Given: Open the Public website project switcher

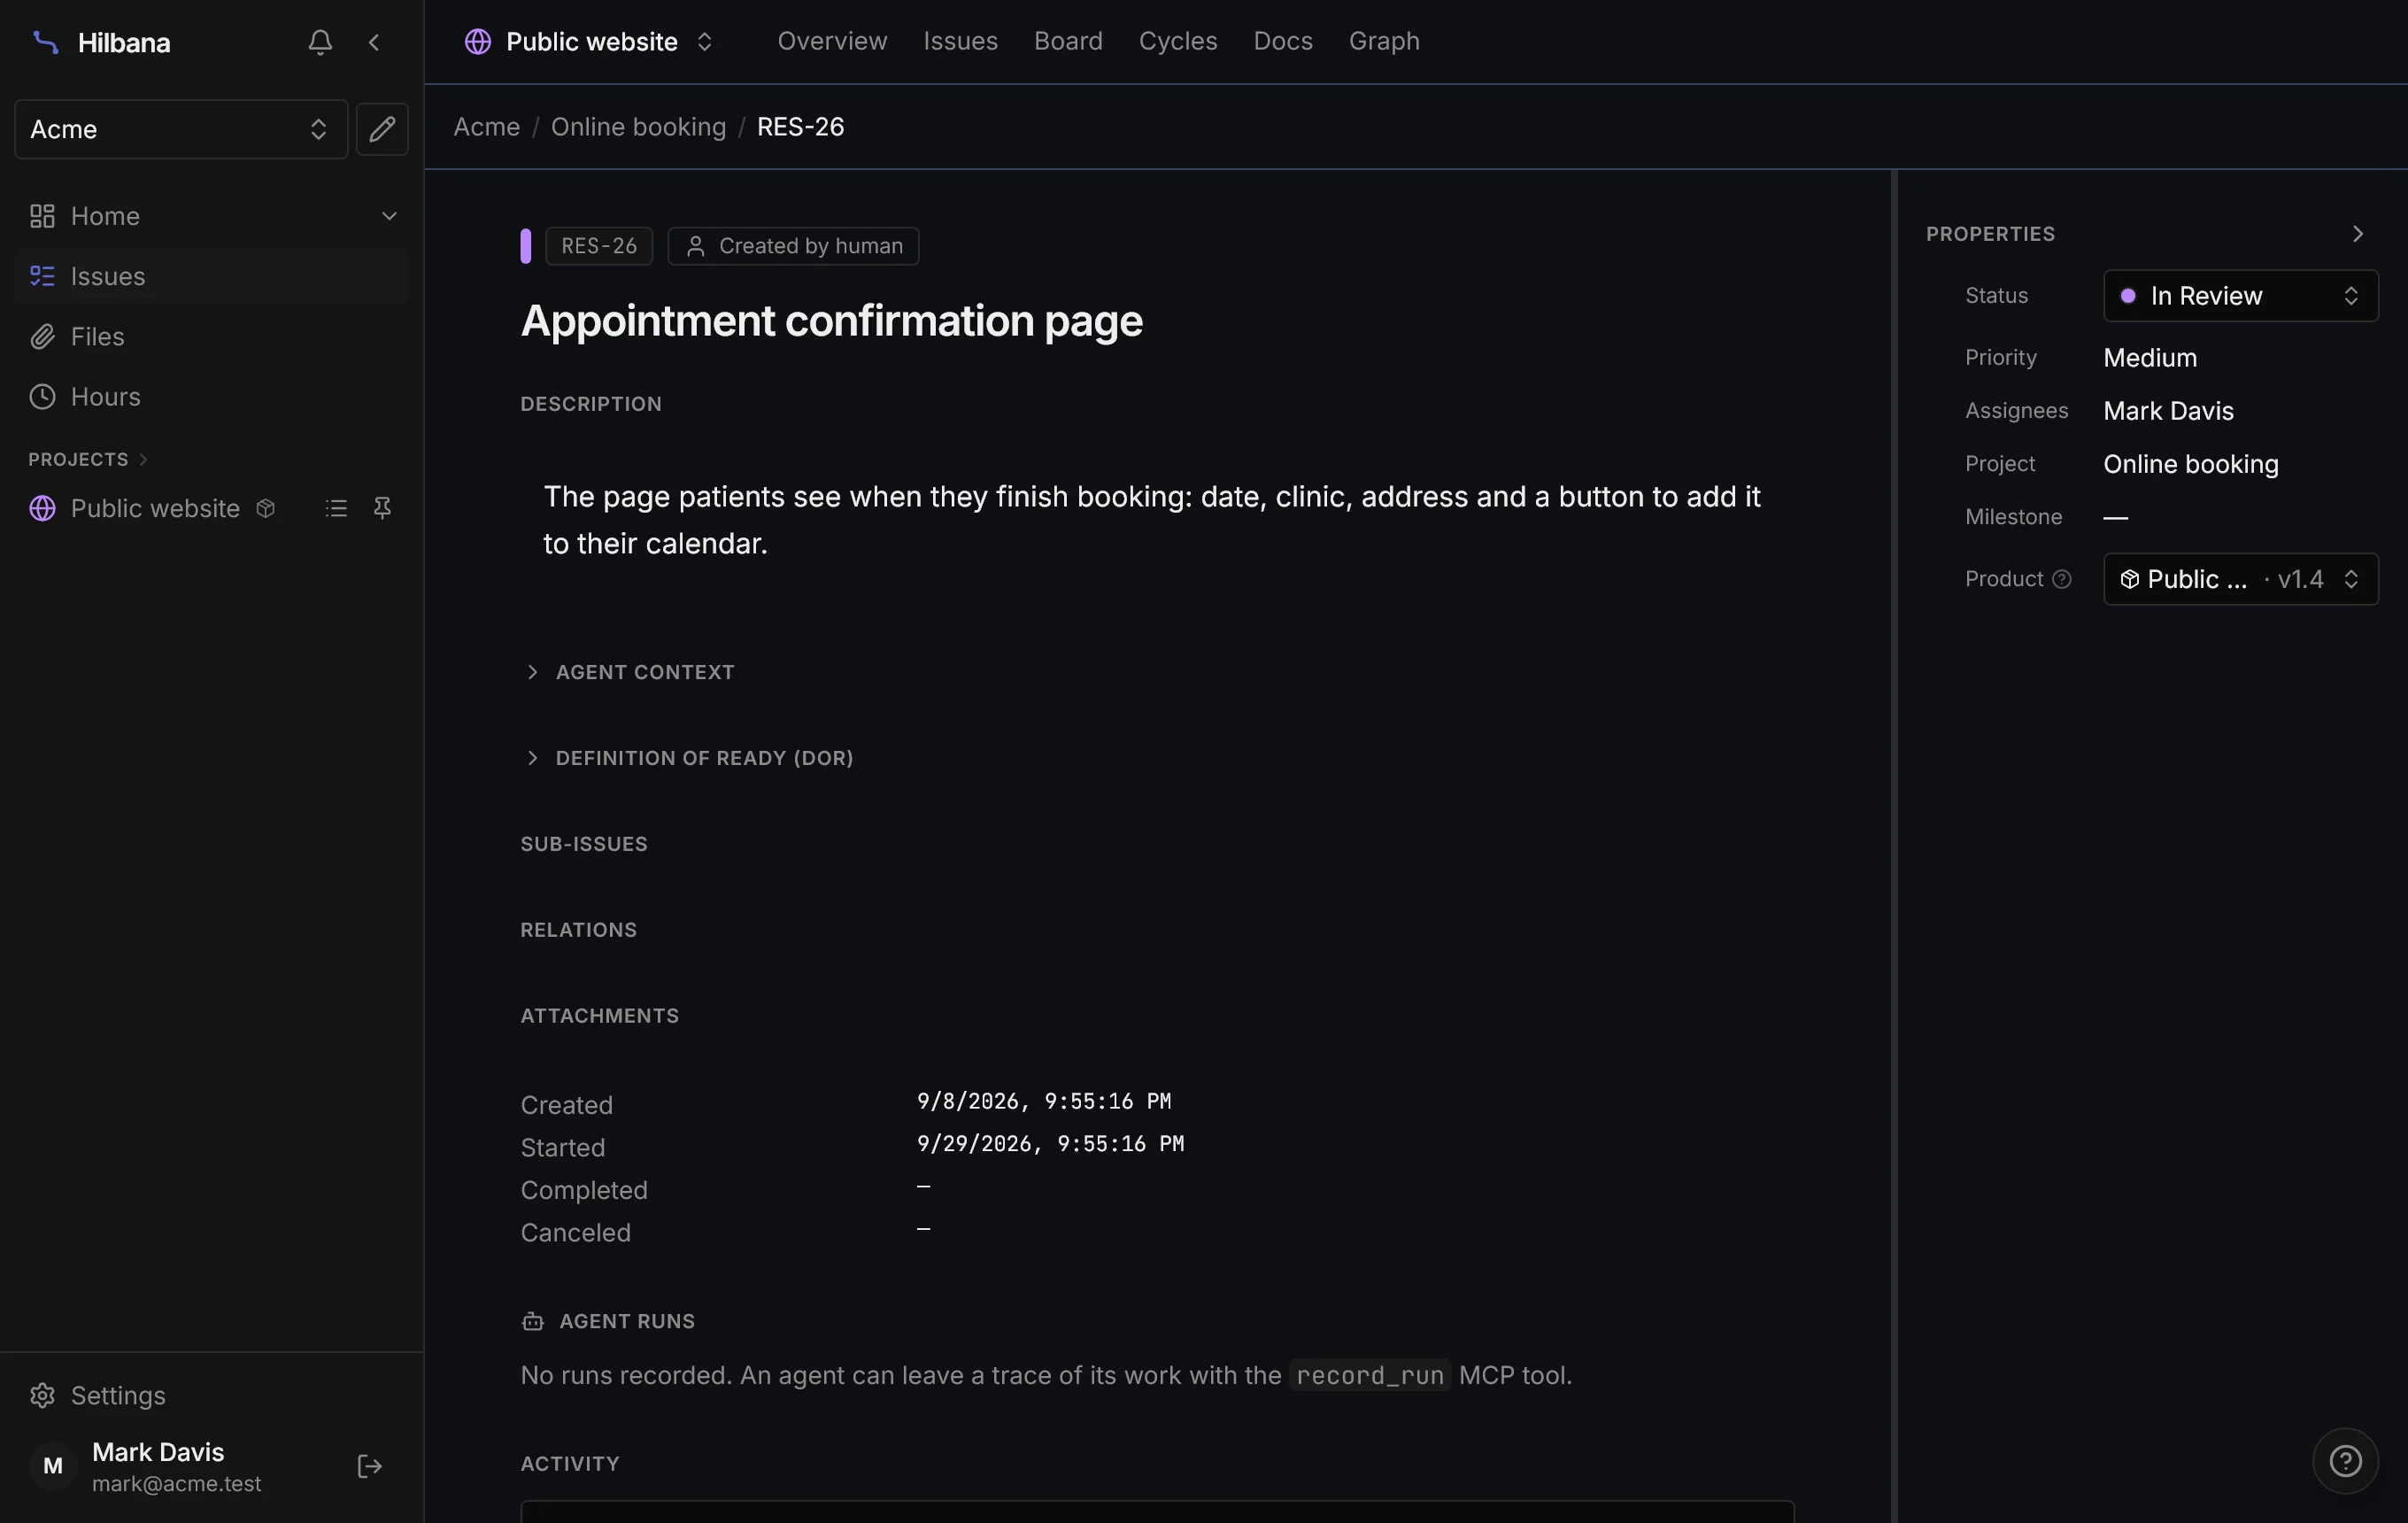Looking at the screenshot, I should (x=590, y=42).
